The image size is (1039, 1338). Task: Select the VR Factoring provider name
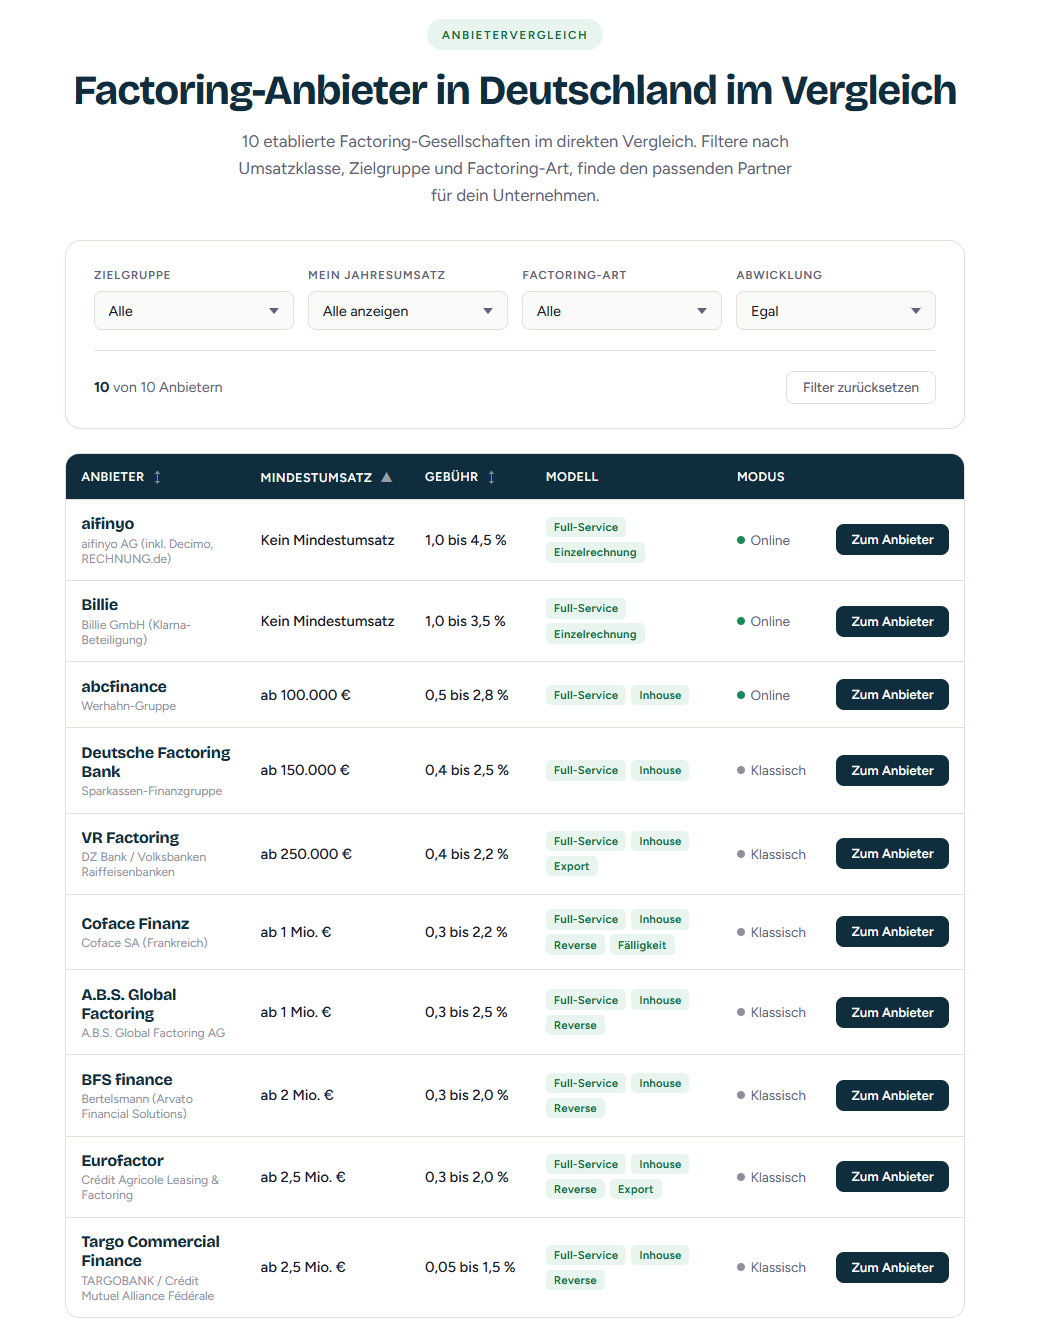130,837
